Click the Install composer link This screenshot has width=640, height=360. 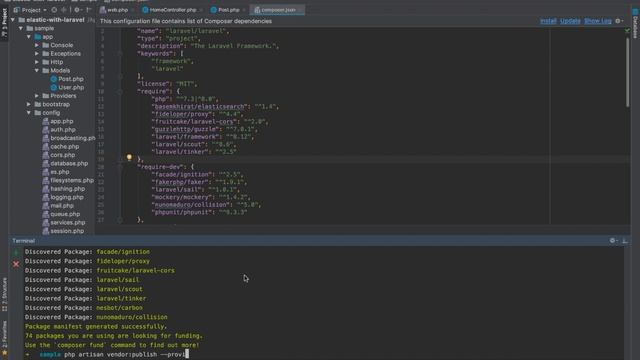[x=548, y=21]
